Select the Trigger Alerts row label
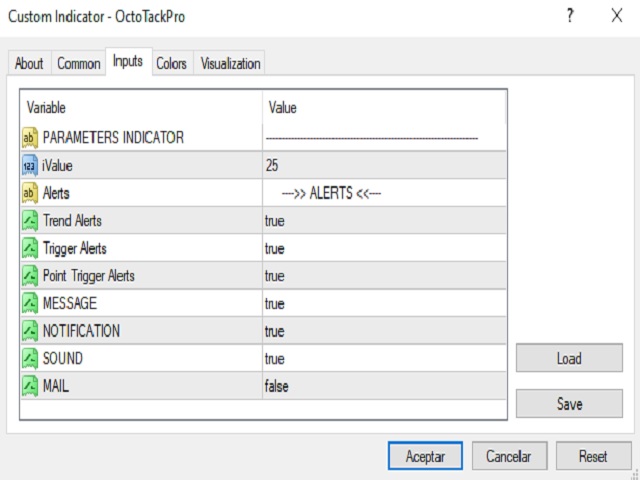 pos(75,248)
